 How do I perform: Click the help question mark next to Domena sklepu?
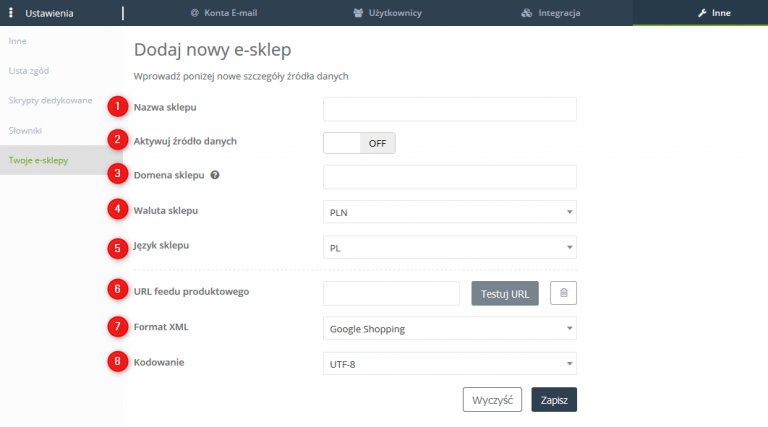tap(215, 175)
